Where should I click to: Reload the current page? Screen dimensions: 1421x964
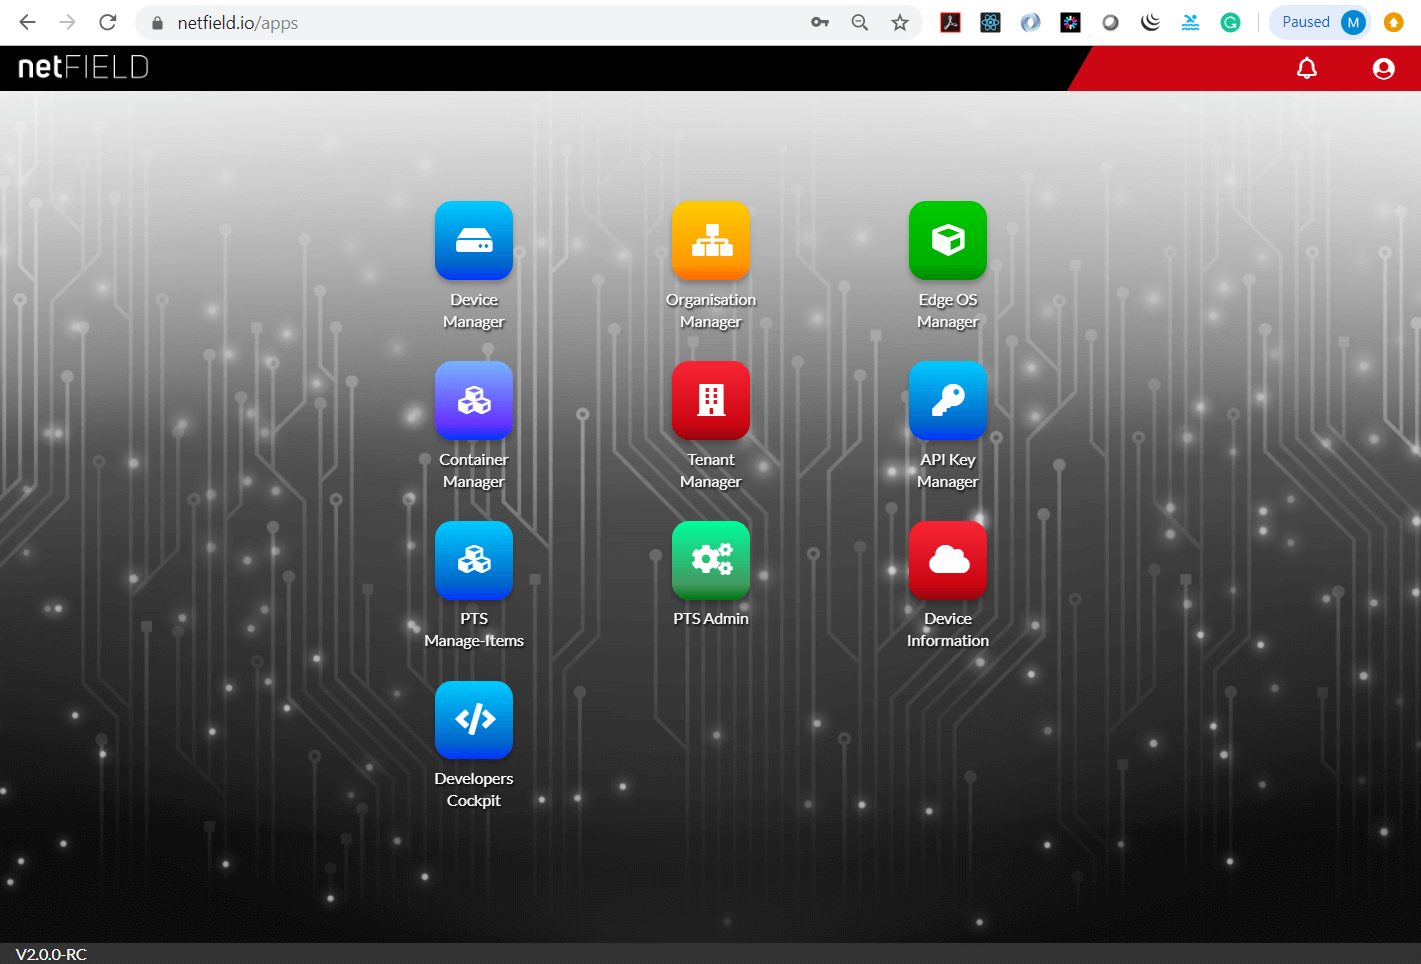pyautogui.click(x=107, y=22)
